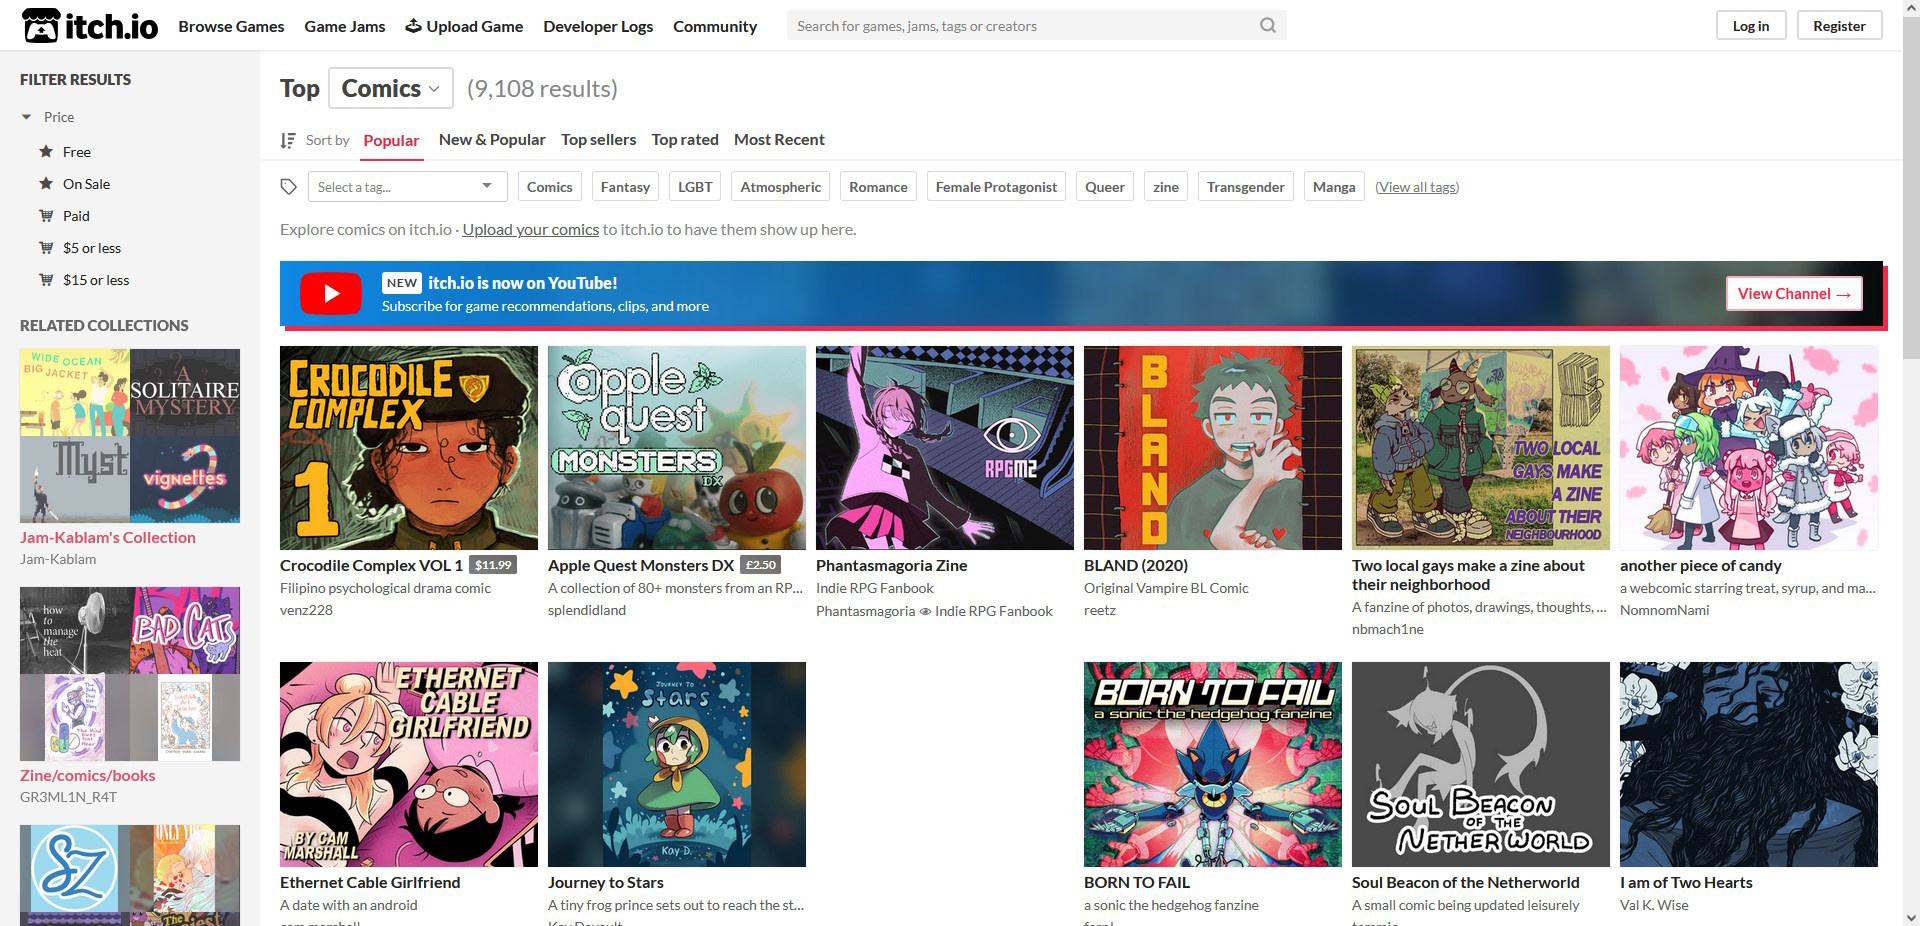The height and width of the screenshot is (926, 1920).
Task: Collapse the Price filter section
Action: pyautogui.click(x=48, y=117)
